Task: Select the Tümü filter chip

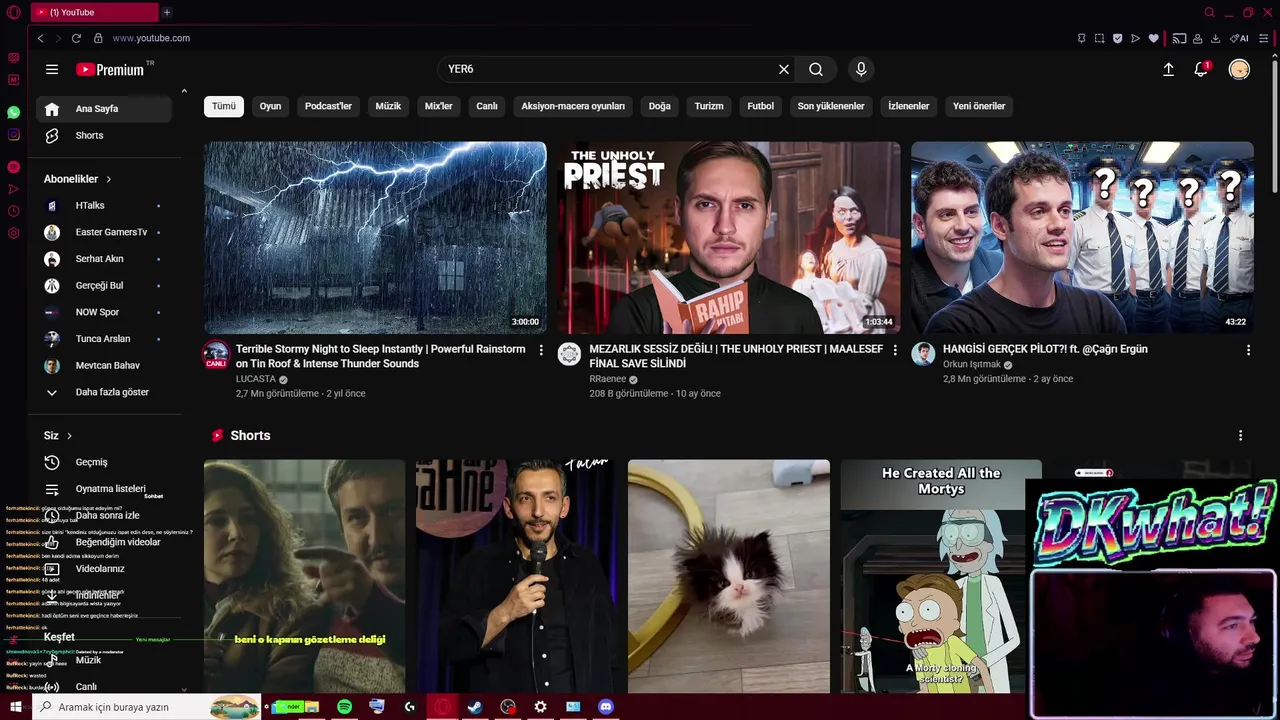Action: 224,106
